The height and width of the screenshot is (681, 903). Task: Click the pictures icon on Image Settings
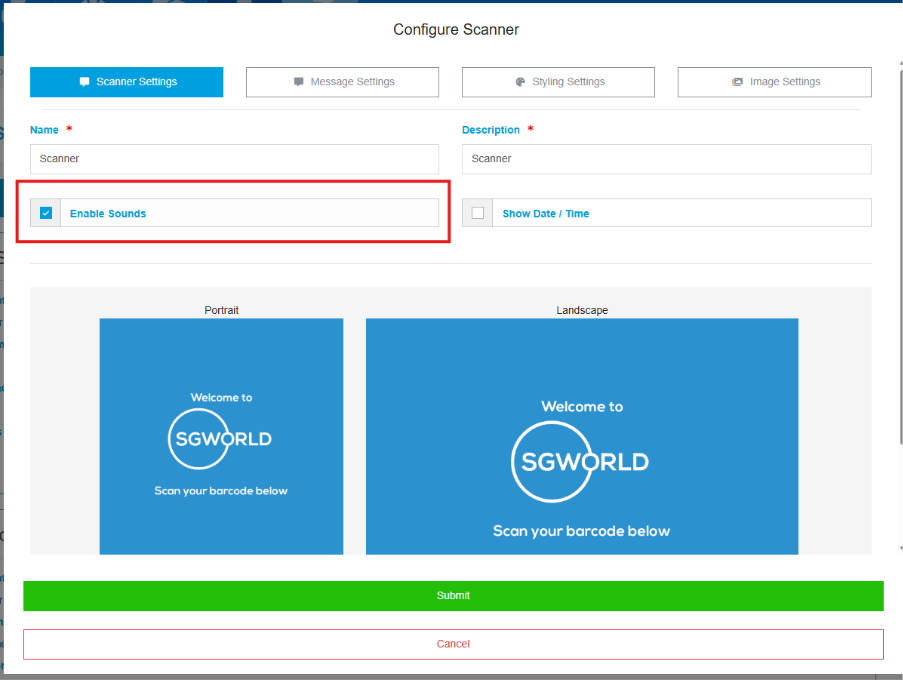[x=737, y=82]
